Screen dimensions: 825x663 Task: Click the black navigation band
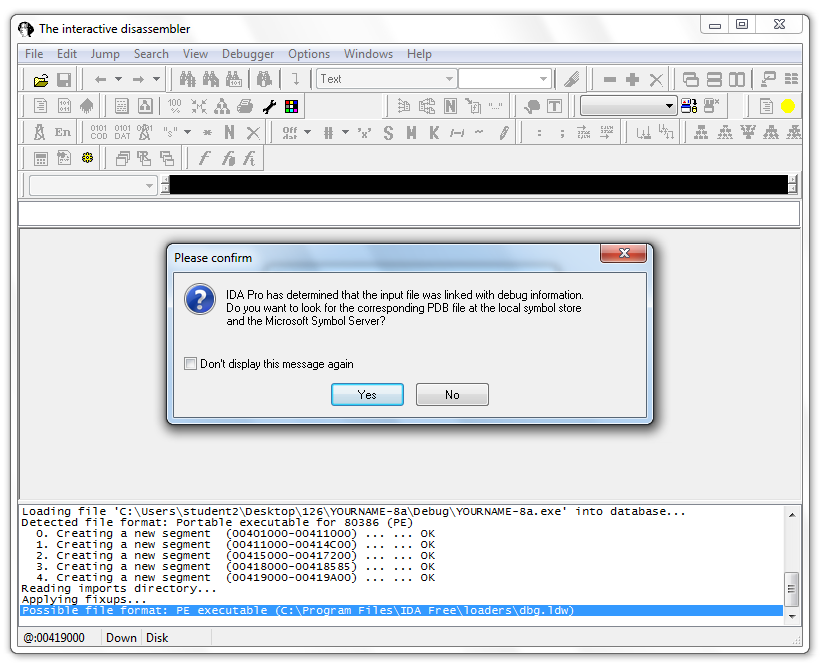[x=478, y=185]
